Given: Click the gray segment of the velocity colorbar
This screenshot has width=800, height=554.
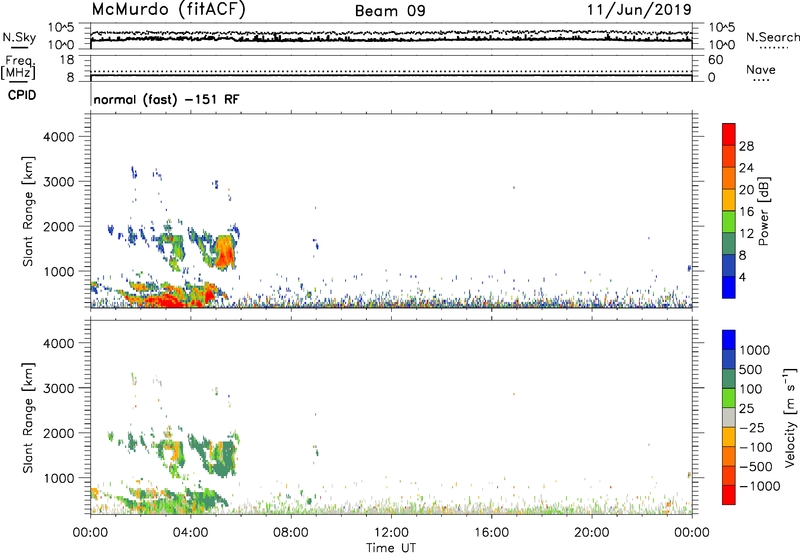Looking at the screenshot, I should click(729, 418).
